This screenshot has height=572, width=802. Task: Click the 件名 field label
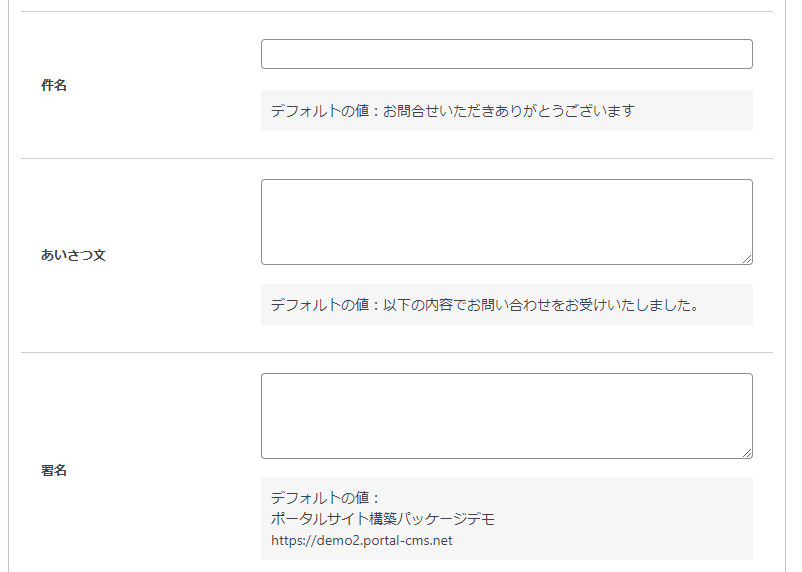tap(54, 86)
